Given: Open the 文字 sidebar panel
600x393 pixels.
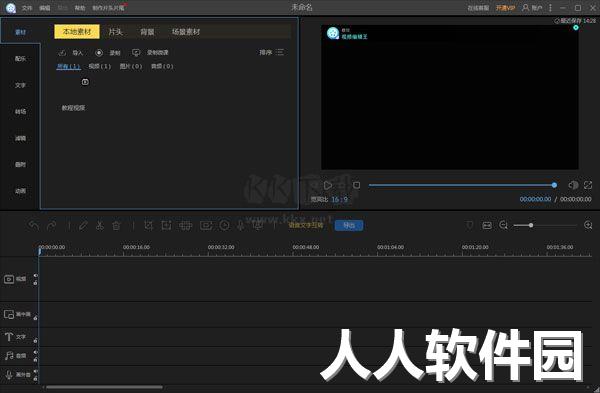Looking at the screenshot, I should 20,85.
